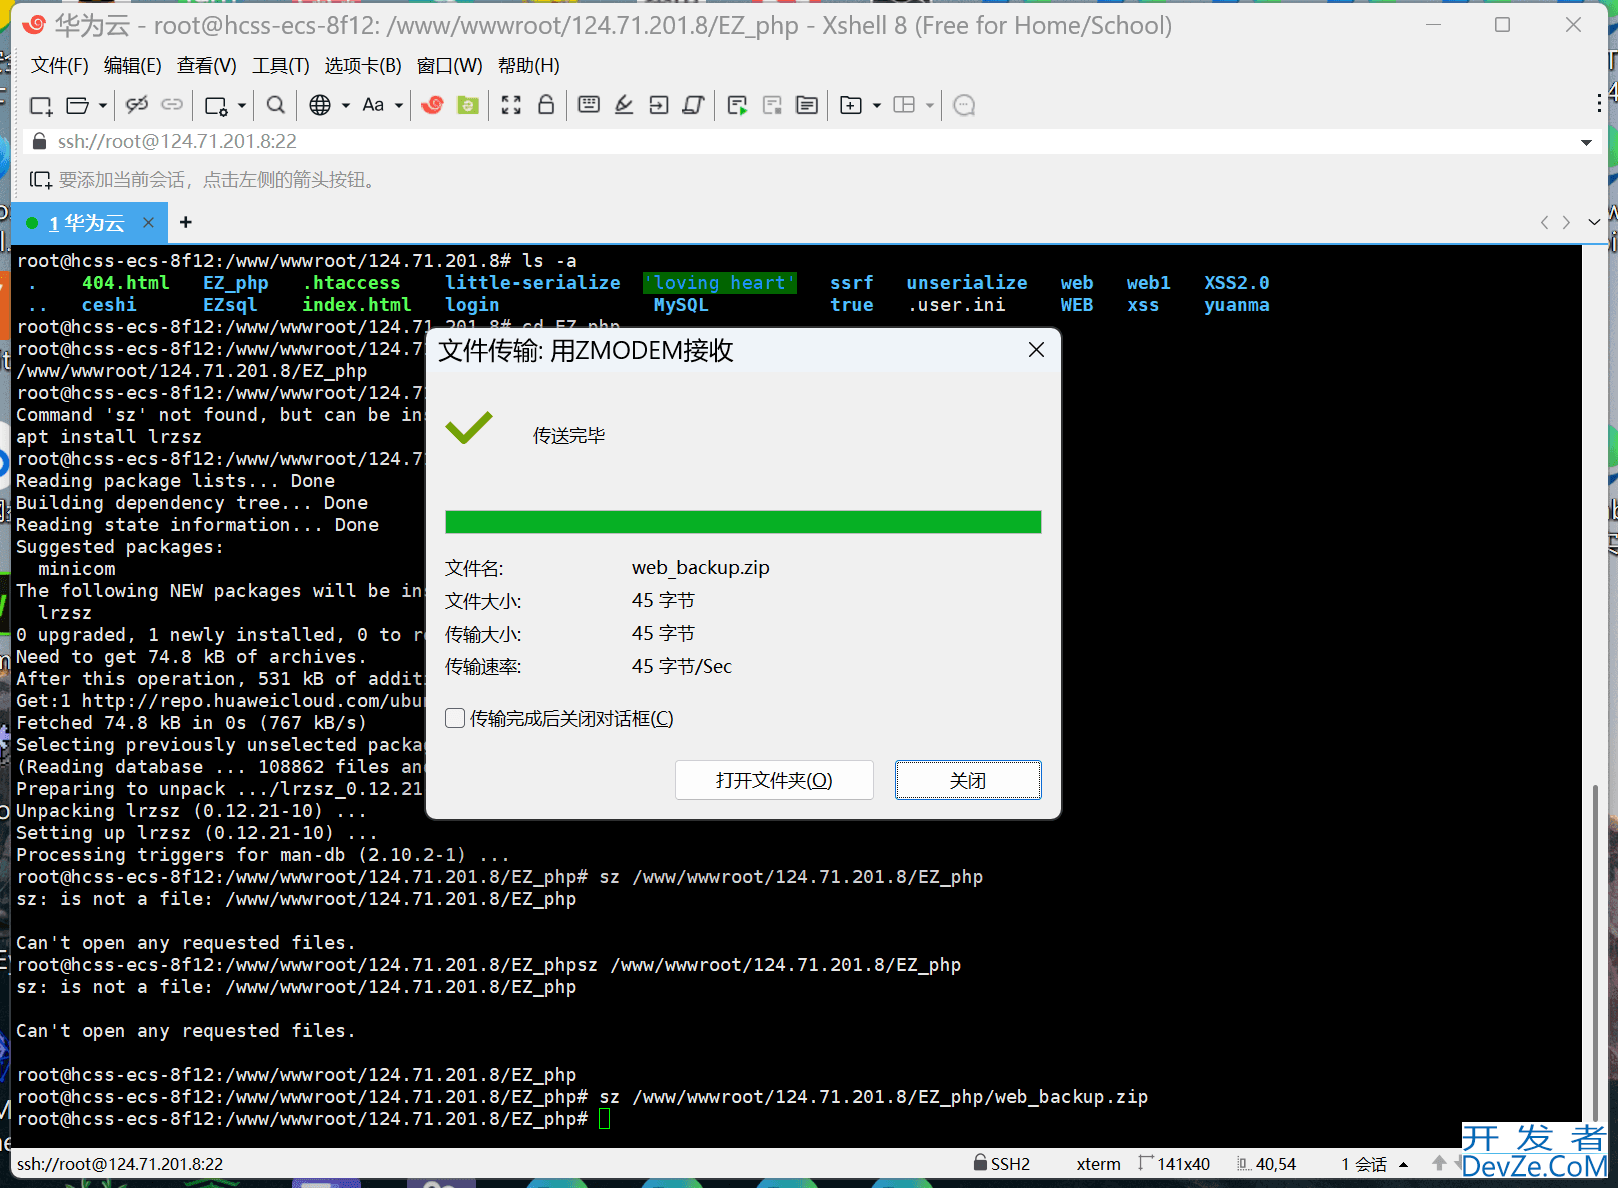Click the 打开文件夹(O) button
The height and width of the screenshot is (1188, 1618).
tap(774, 780)
